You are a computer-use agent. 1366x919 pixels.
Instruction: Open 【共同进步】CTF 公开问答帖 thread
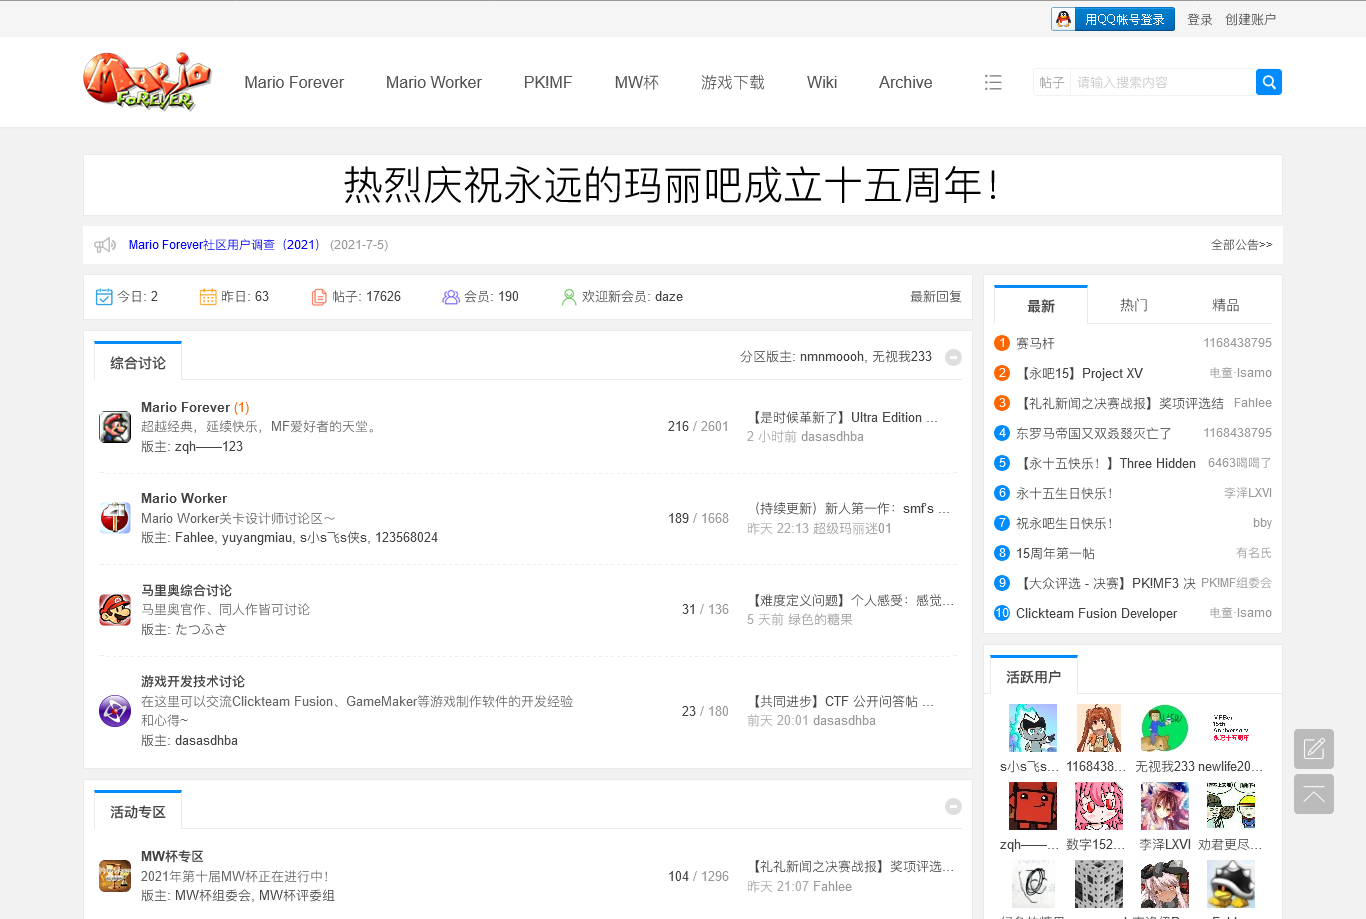coord(840,701)
